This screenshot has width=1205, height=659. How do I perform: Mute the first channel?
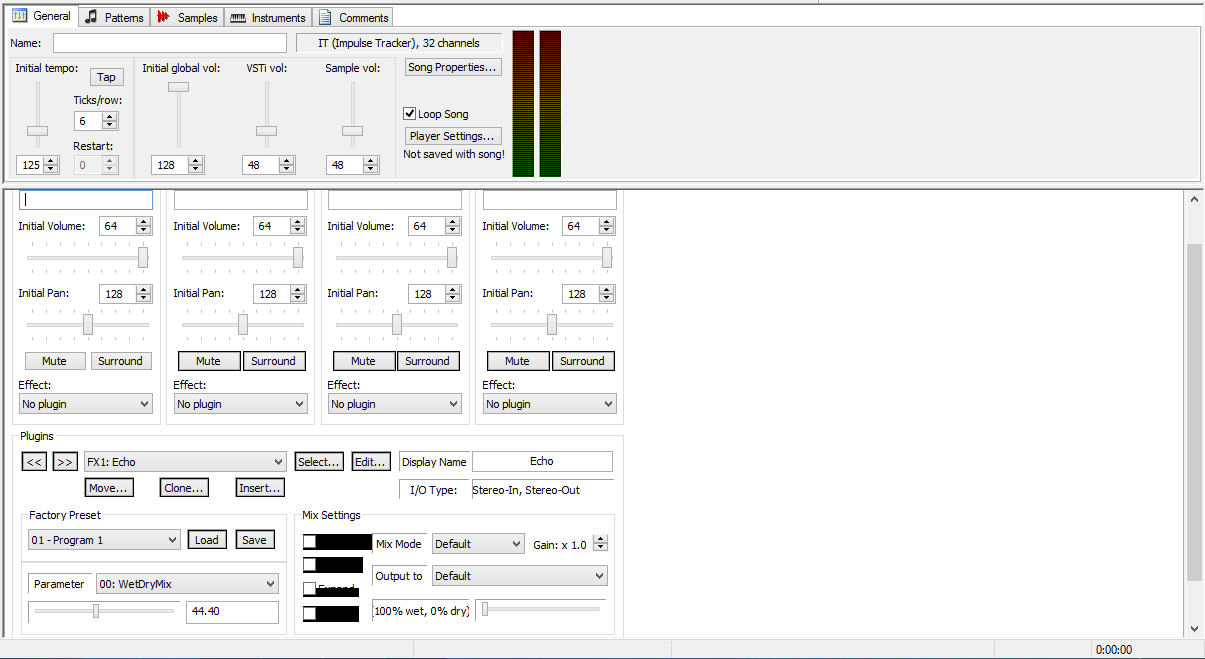(x=54, y=361)
